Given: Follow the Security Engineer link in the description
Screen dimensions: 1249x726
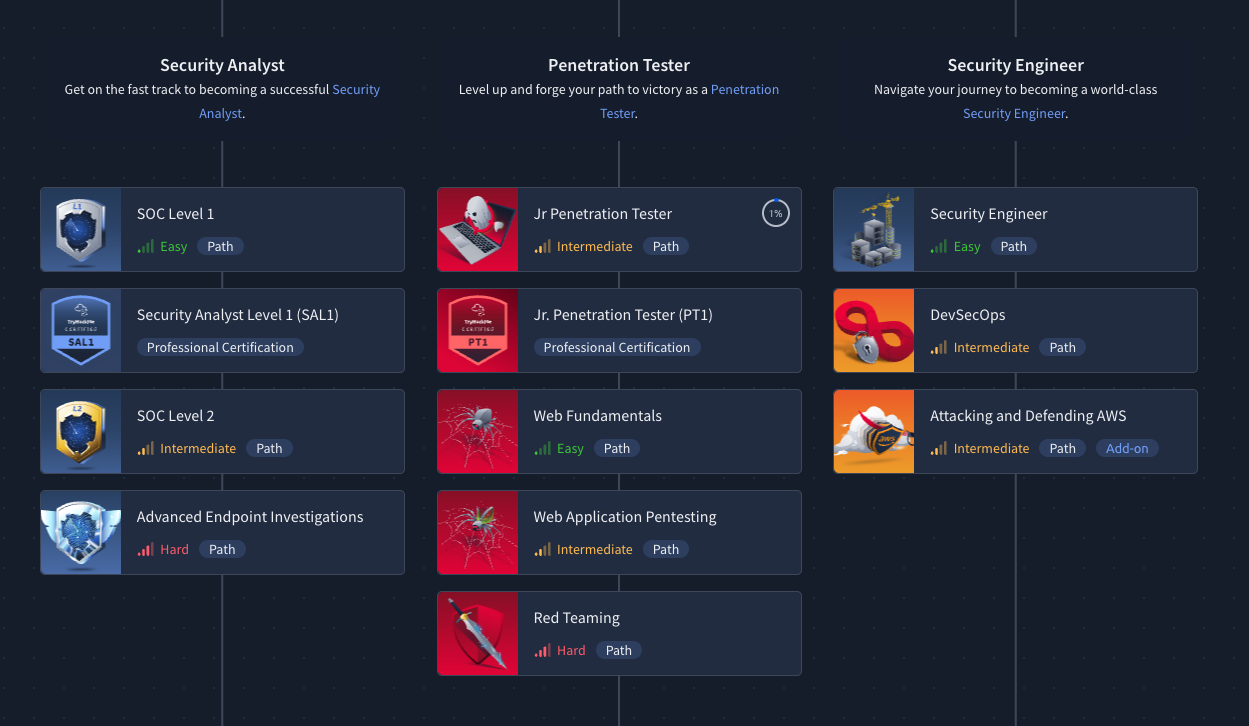Looking at the screenshot, I should coord(1014,113).
